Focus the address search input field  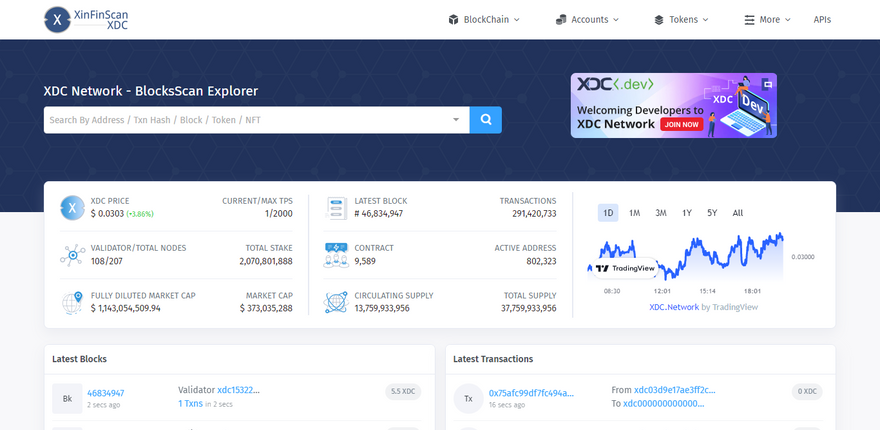pyautogui.click(x=245, y=120)
